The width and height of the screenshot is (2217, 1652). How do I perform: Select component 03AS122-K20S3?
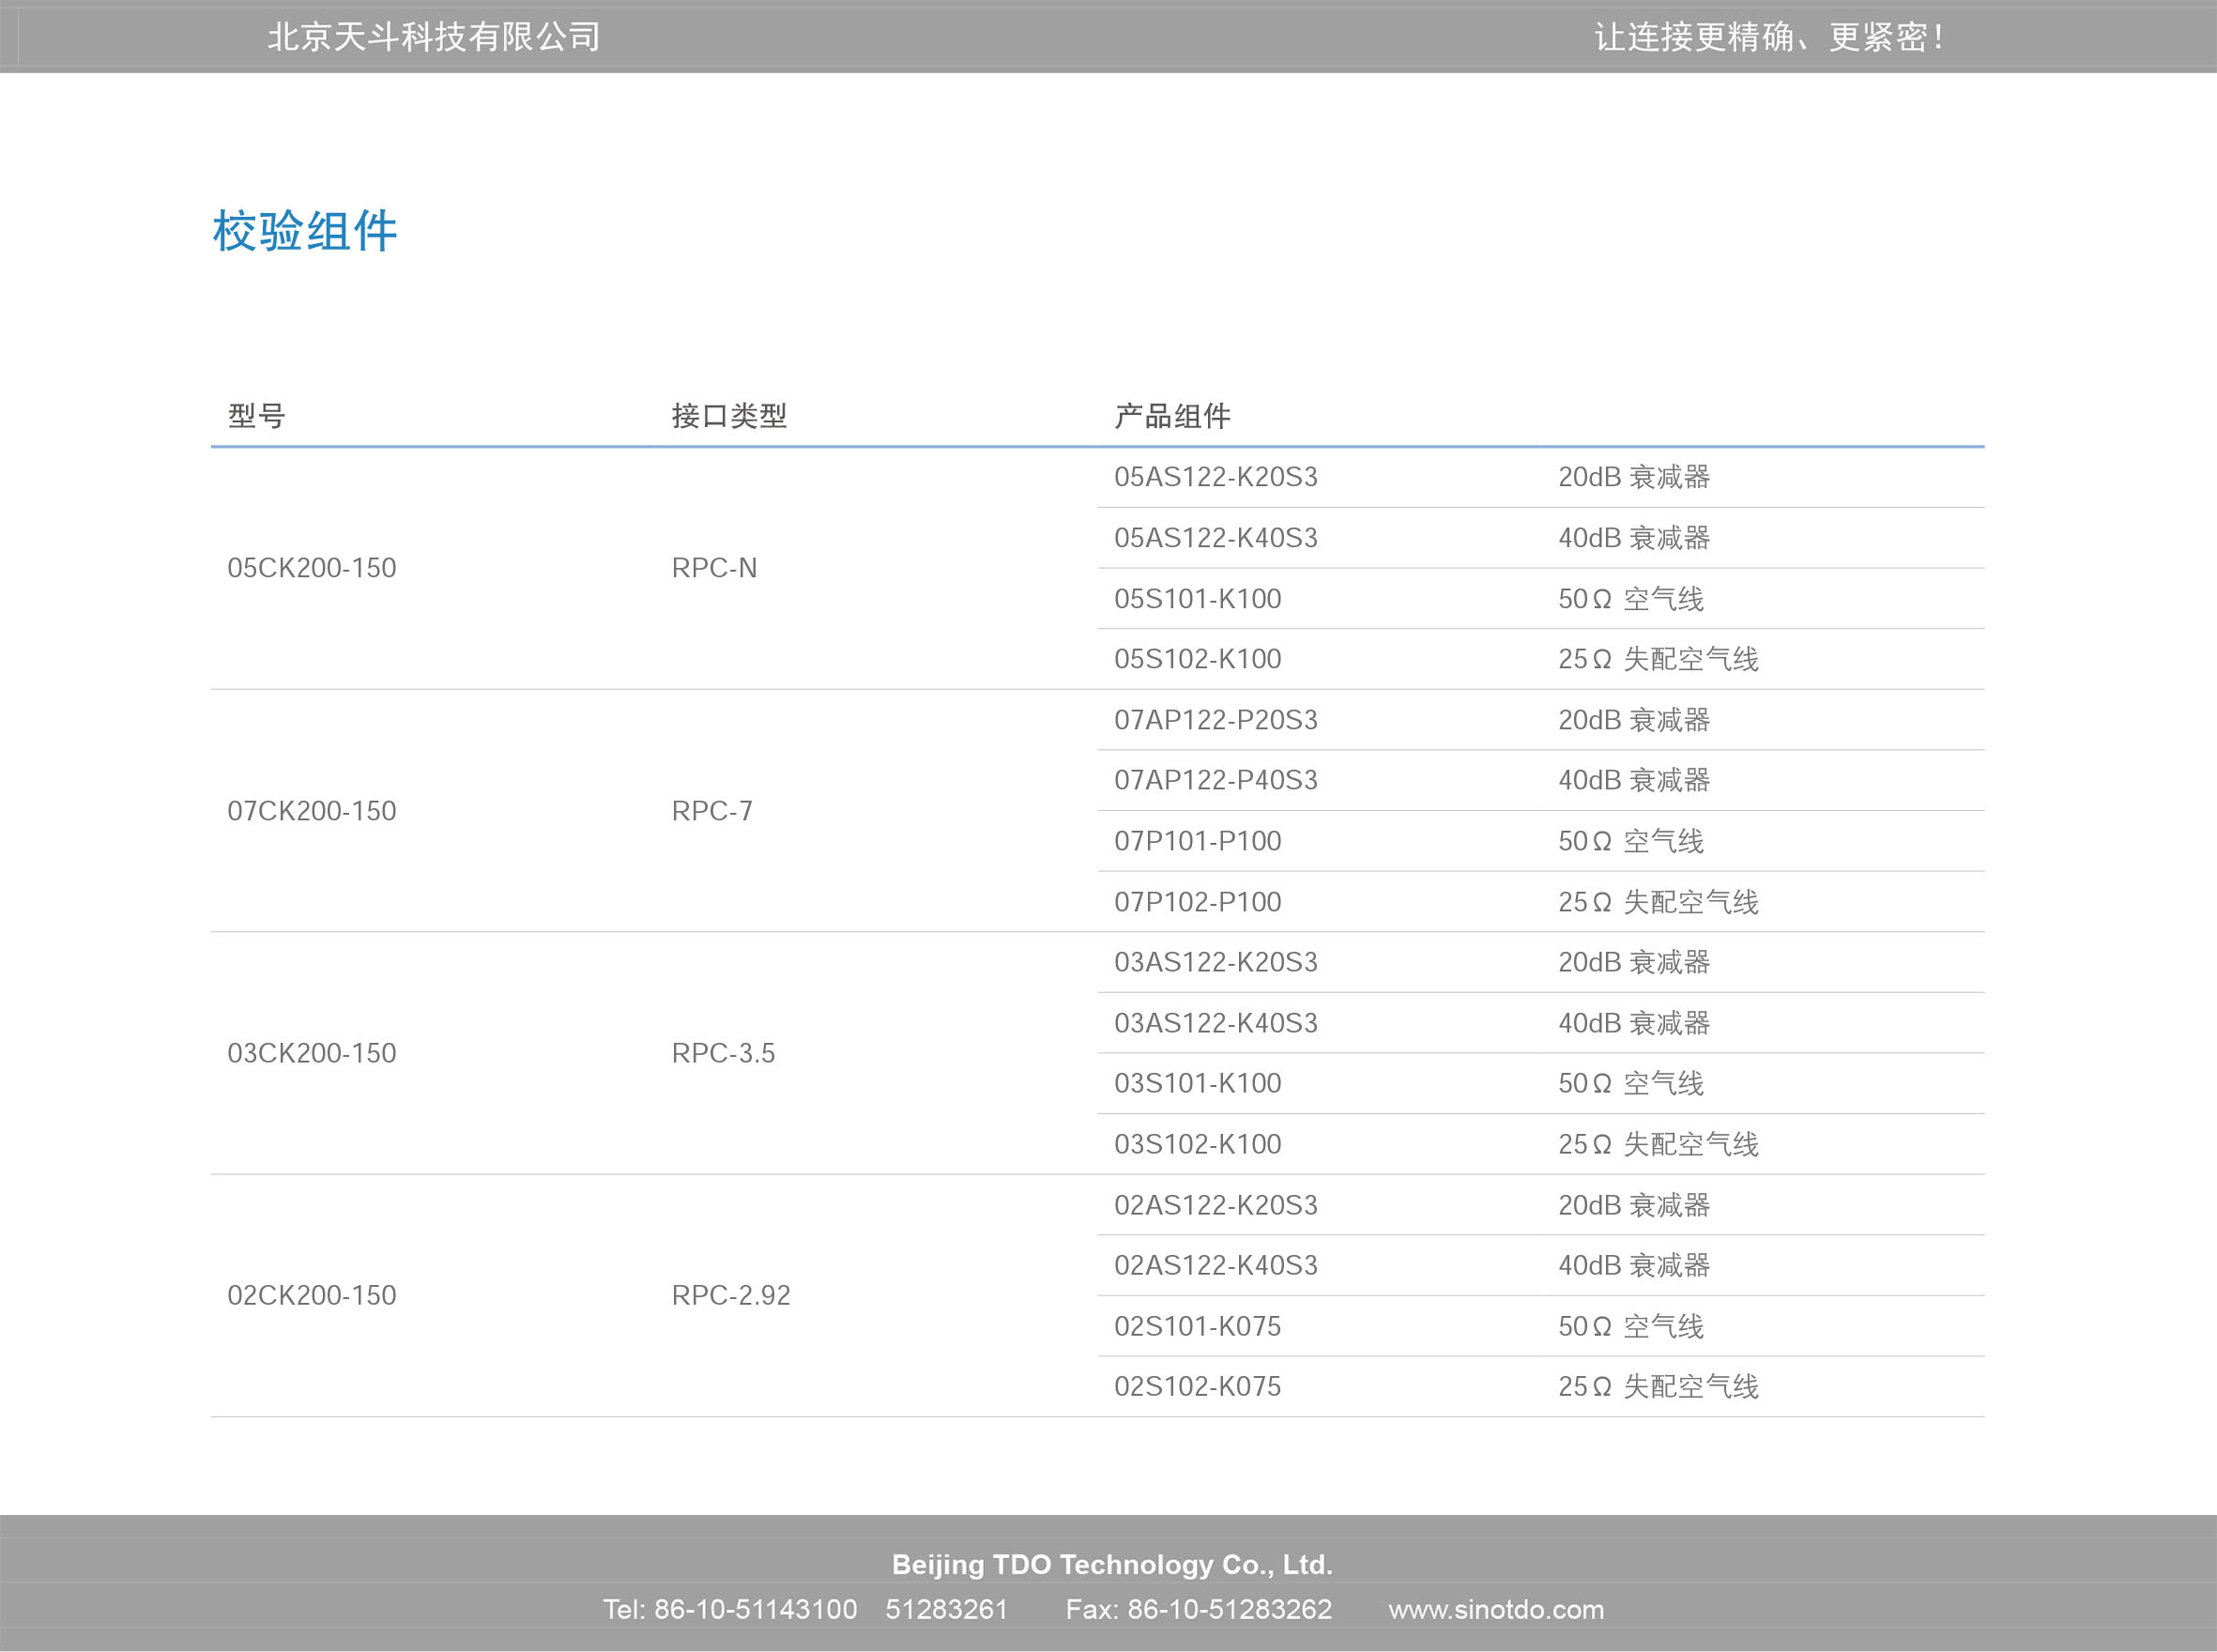[x=1216, y=962]
